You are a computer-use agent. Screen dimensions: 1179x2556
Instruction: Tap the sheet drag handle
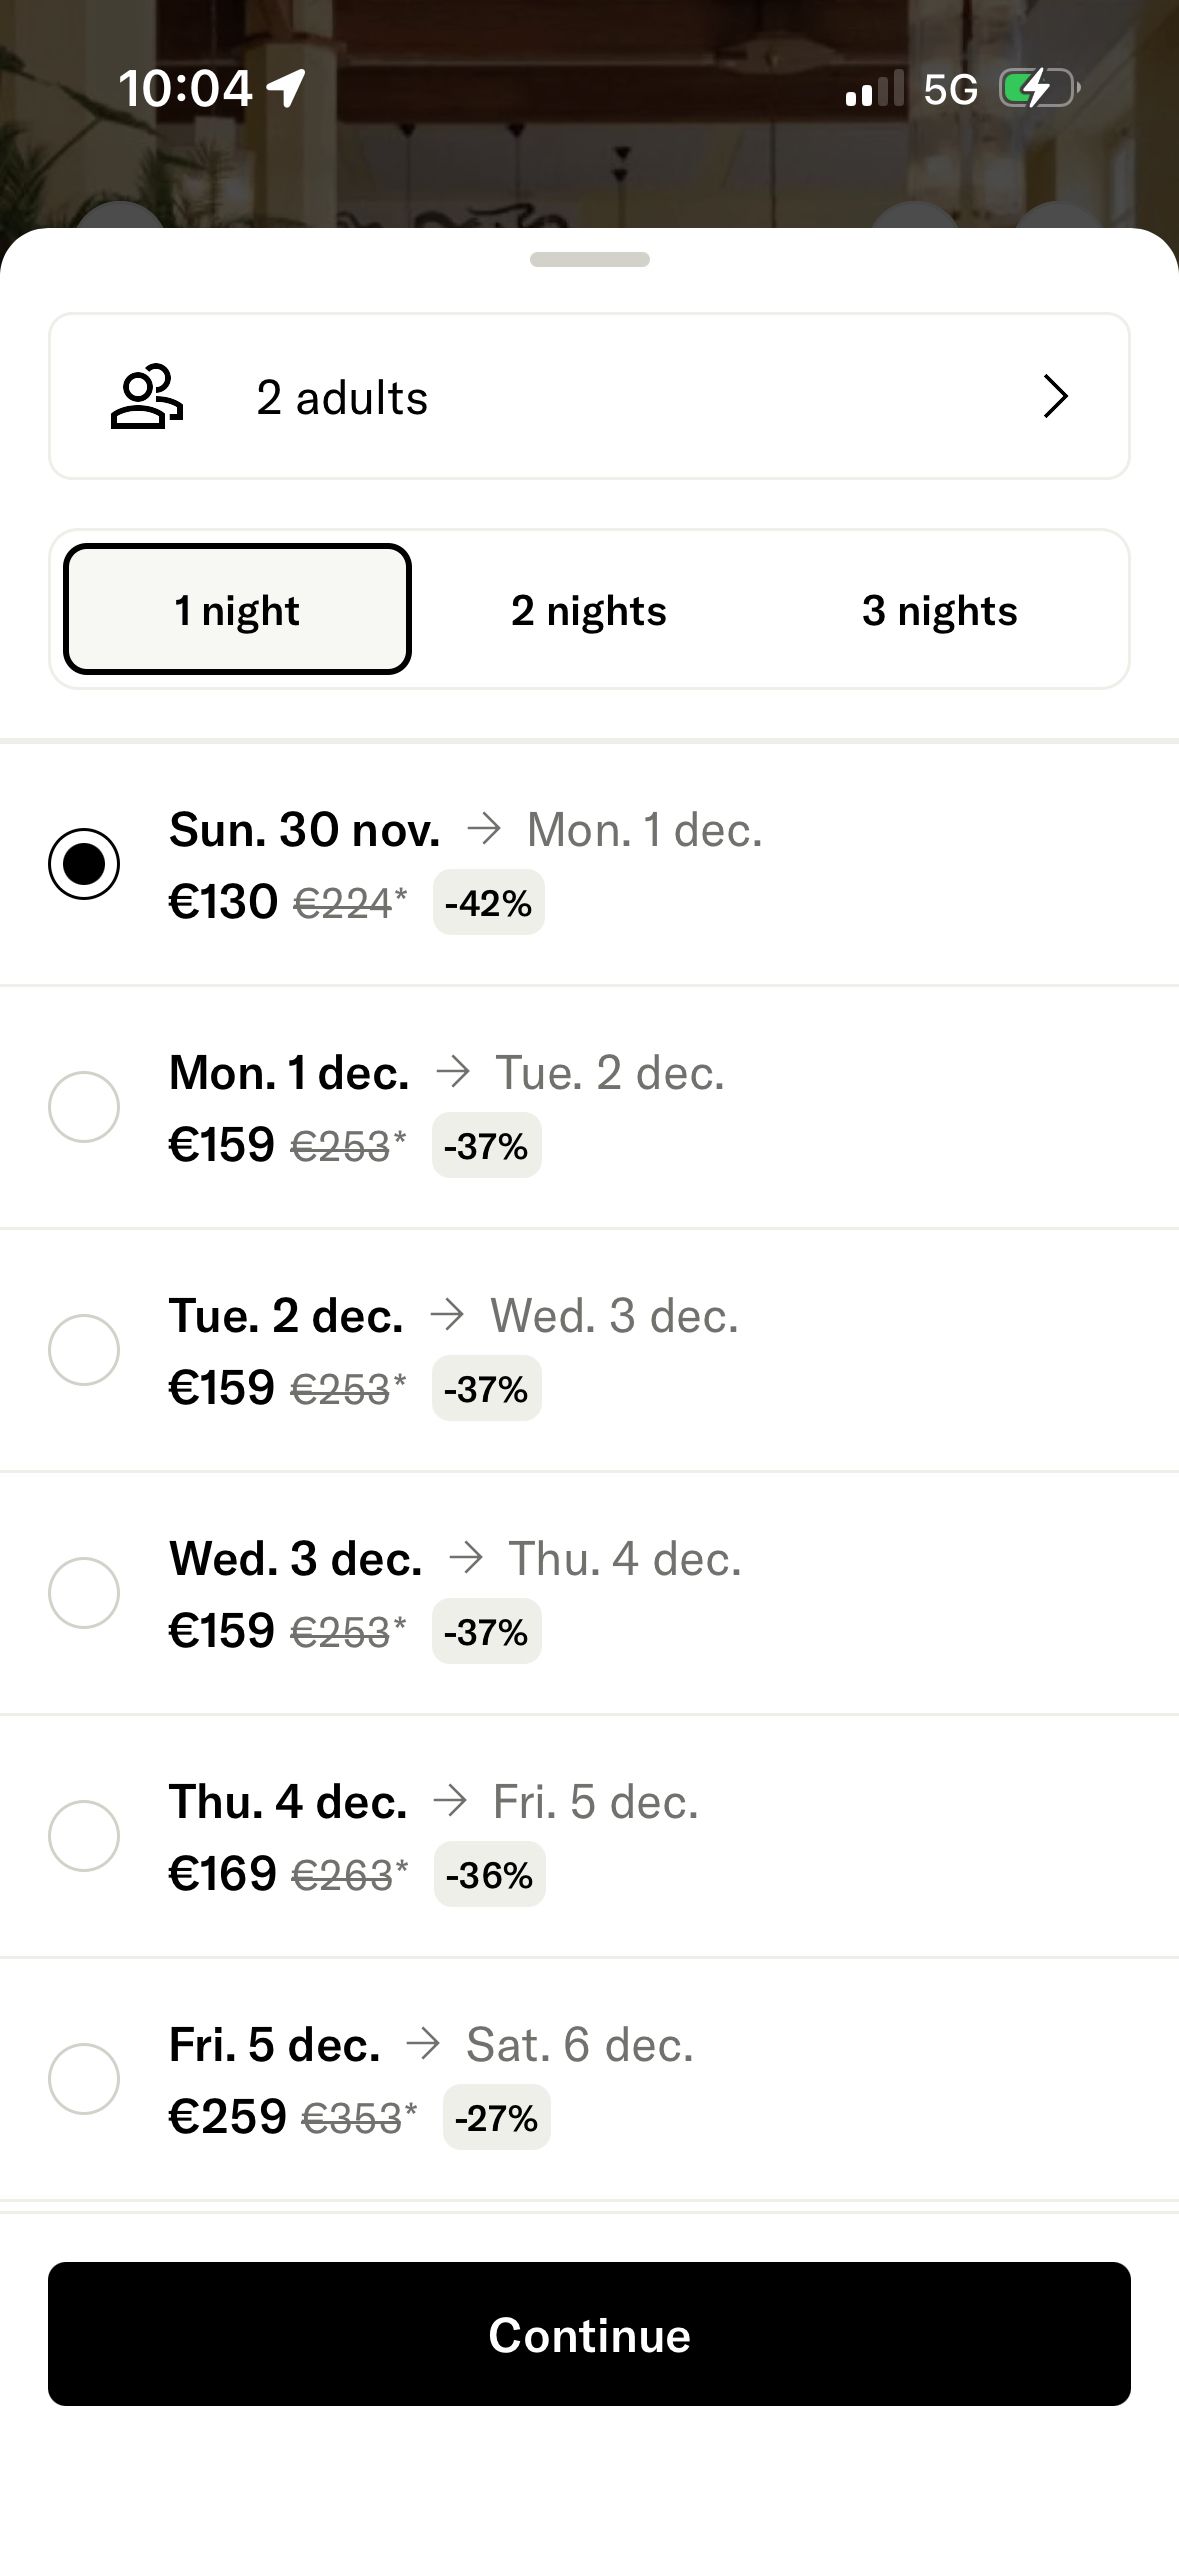pyautogui.click(x=589, y=260)
